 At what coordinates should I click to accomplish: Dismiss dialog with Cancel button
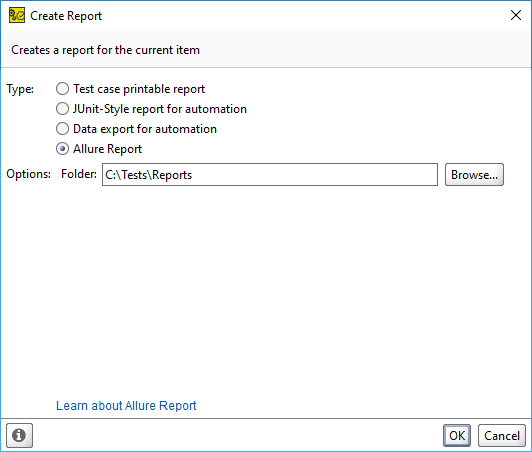pyautogui.click(x=501, y=436)
